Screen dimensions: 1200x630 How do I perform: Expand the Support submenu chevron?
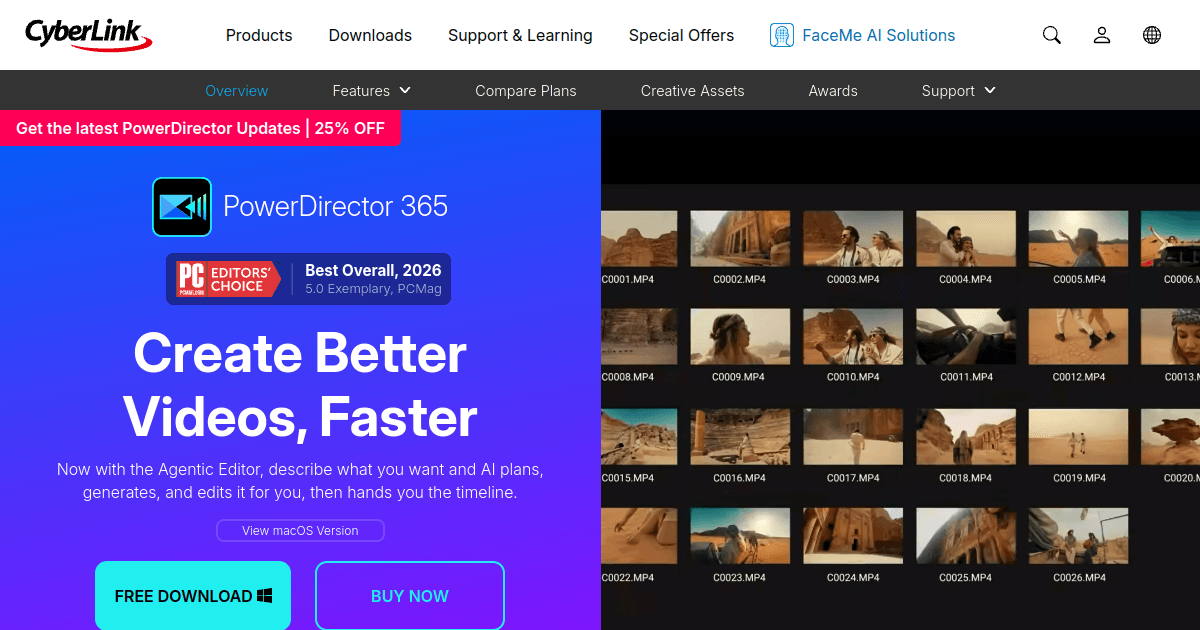990,90
